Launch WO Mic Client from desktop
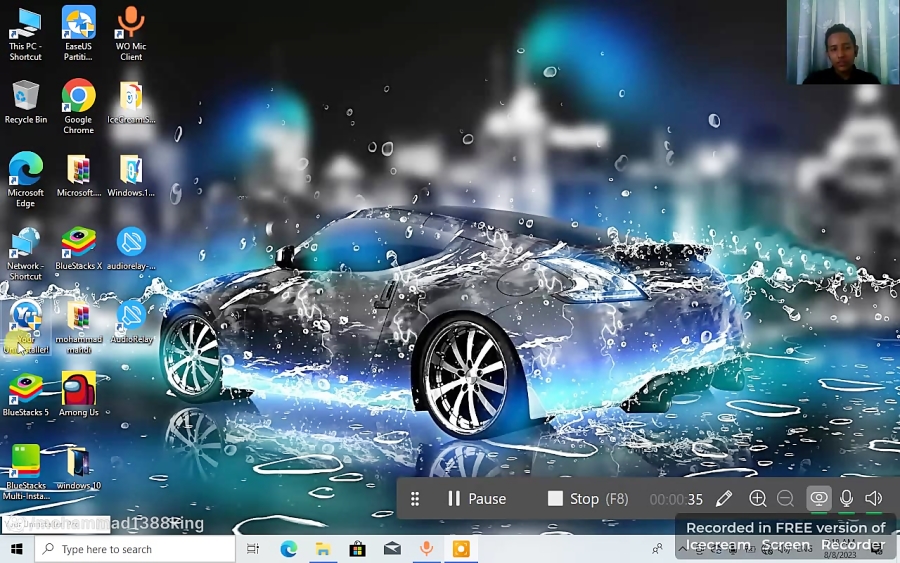This screenshot has height=563, width=900. pos(131,33)
